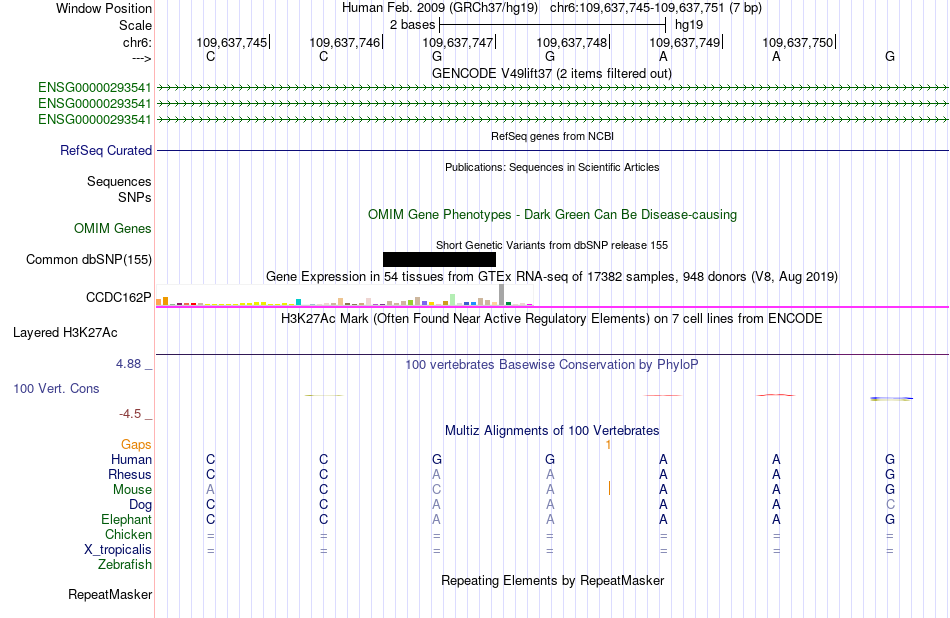Click the OMIM Genes label
The height and width of the screenshot is (618, 950).
pos(113,228)
